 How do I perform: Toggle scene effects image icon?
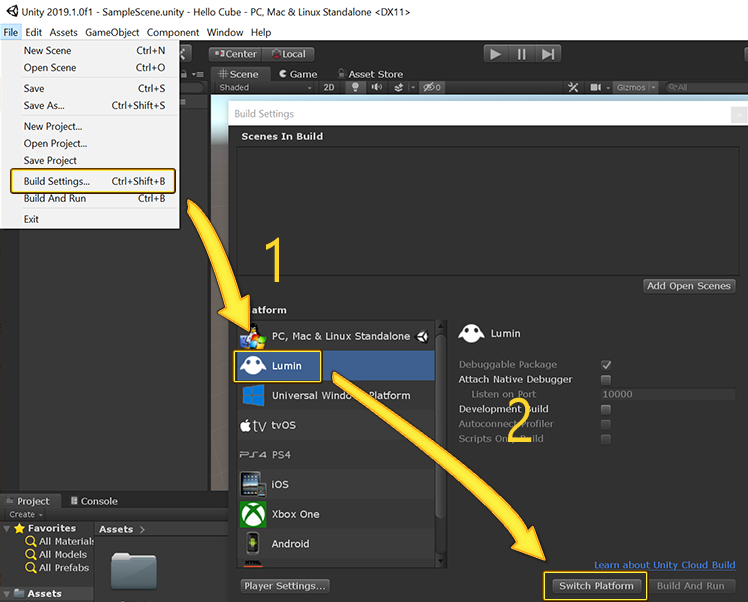pos(399,87)
